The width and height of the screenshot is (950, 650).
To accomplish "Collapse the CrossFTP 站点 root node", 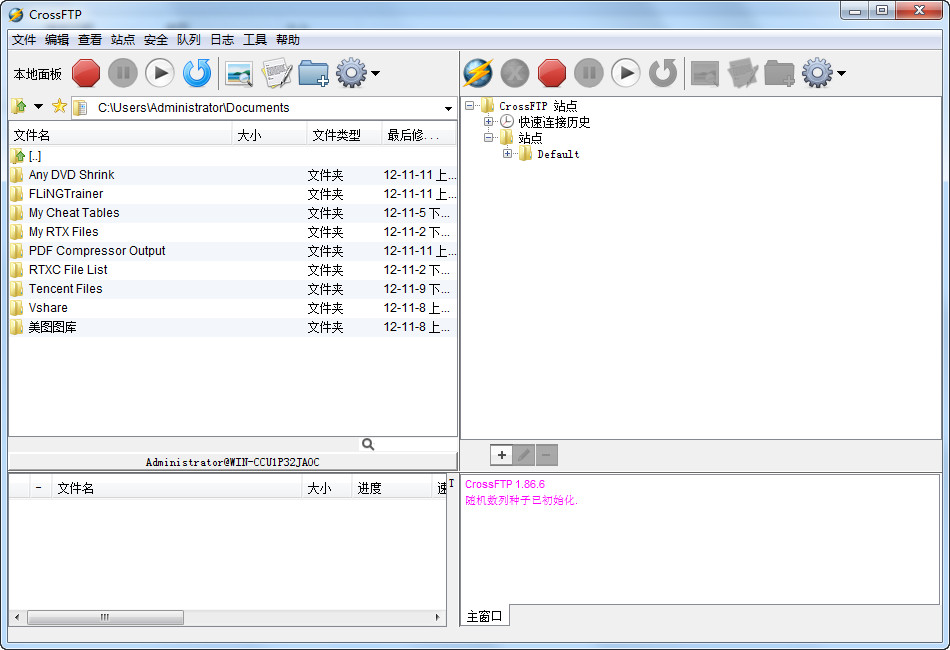I will tap(470, 105).
